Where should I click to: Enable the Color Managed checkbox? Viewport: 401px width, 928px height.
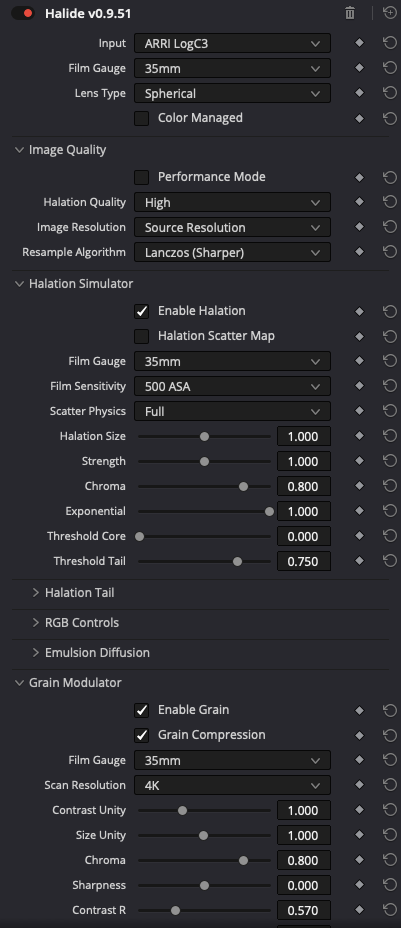coord(141,118)
